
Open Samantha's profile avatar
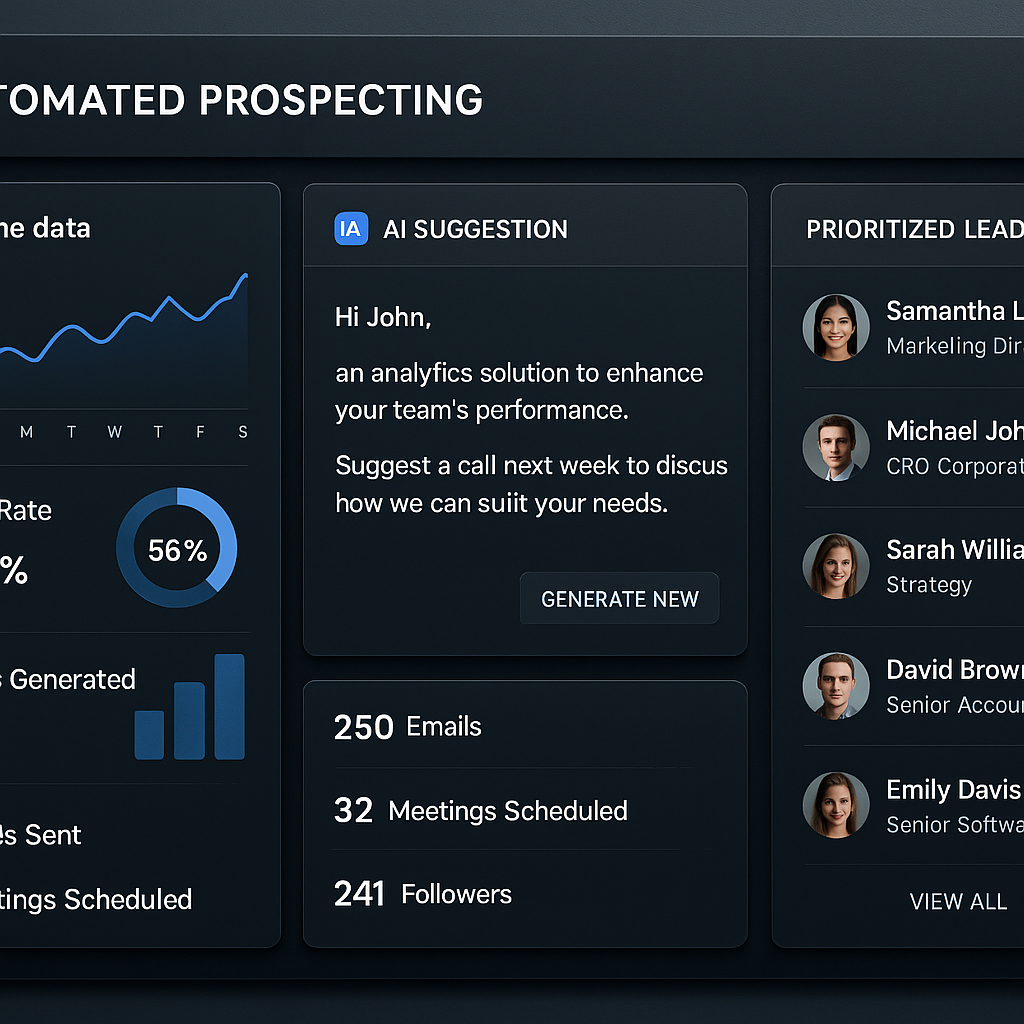[x=836, y=327]
